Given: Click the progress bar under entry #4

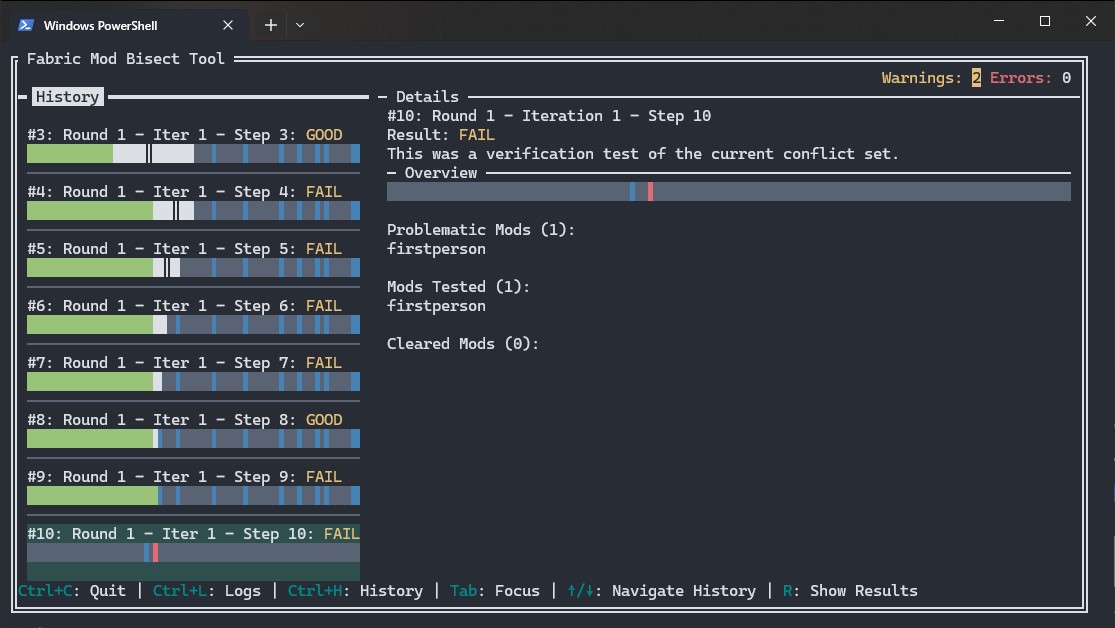Looking at the screenshot, I should click(x=193, y=211).
